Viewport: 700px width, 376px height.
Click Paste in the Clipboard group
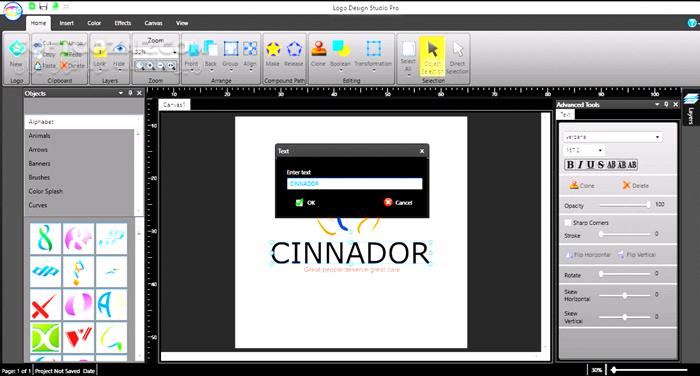pyautogui.click(x=45, y=66)
